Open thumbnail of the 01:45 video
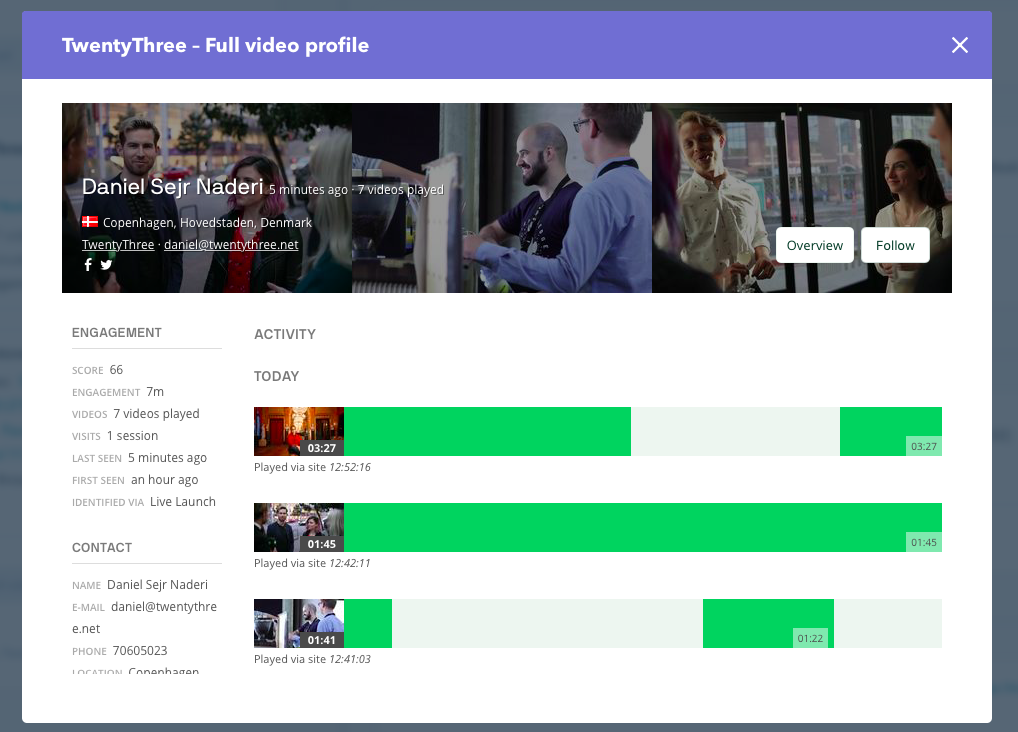The height and width of the screenshot is (732, 1018). pos(299,527)
